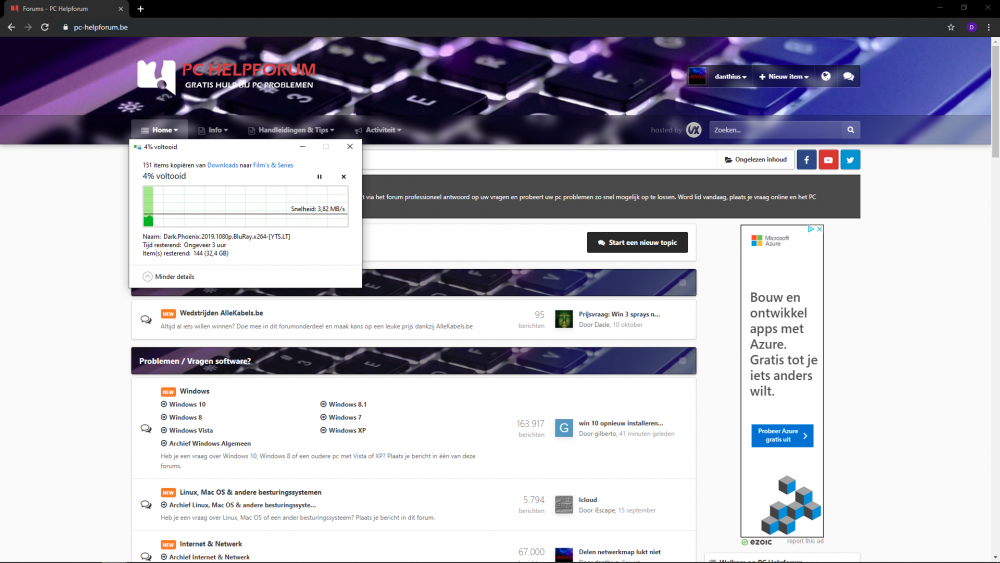Open the Windows XP subforum
The image size is (1000, 563).
coord(347,430)
